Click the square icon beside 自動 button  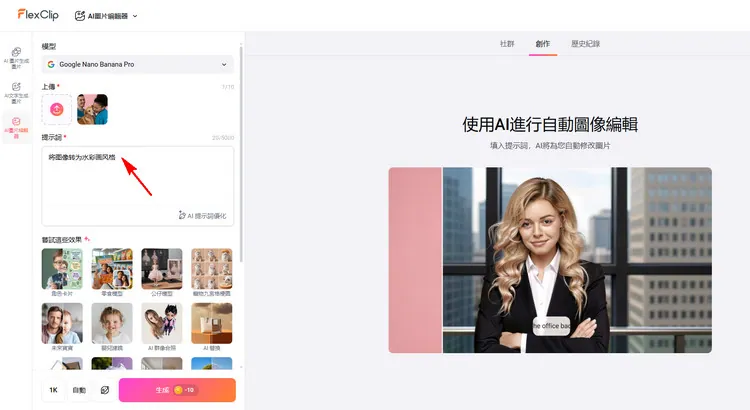105,390
